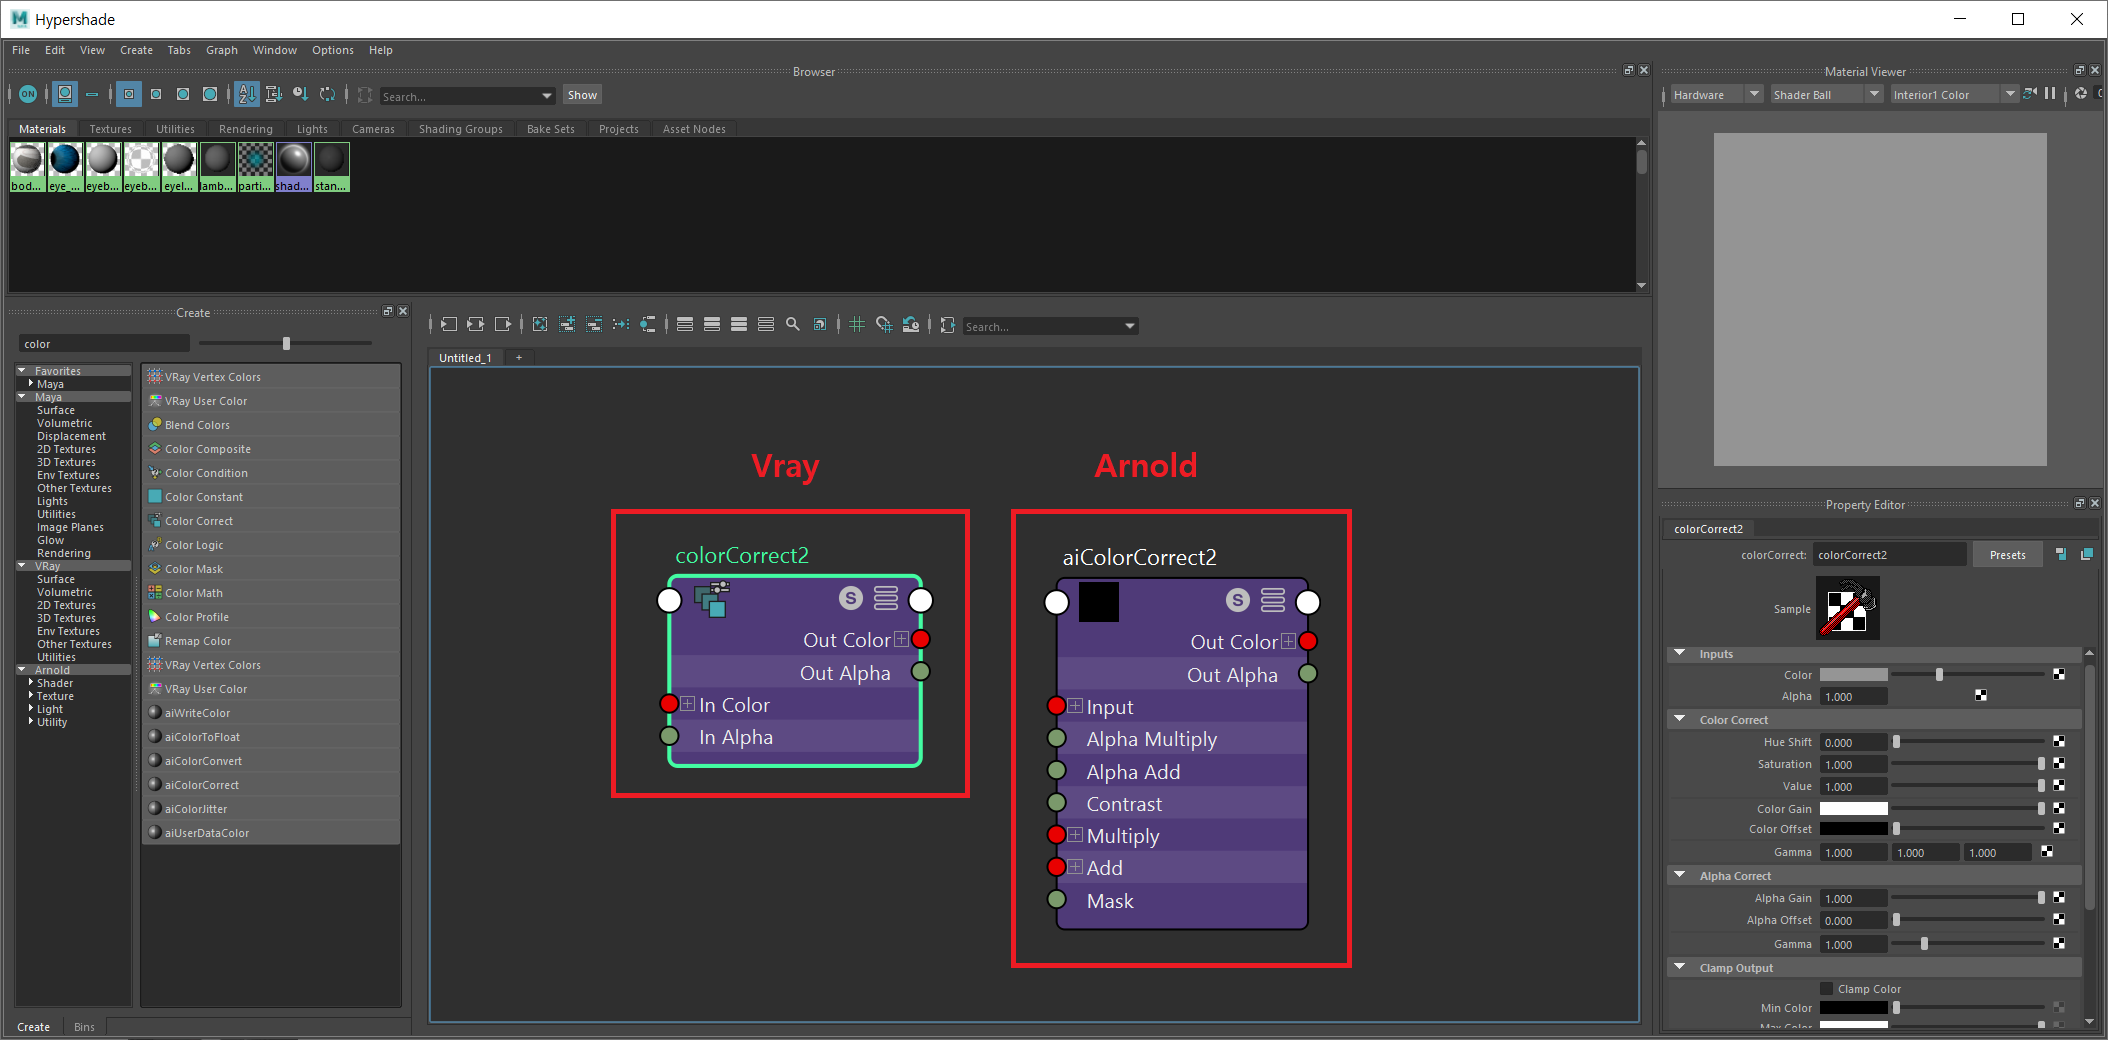Click Remap Color in the create list
The width and height of the screenshot is (2108, 1040).
pos(271,641)
